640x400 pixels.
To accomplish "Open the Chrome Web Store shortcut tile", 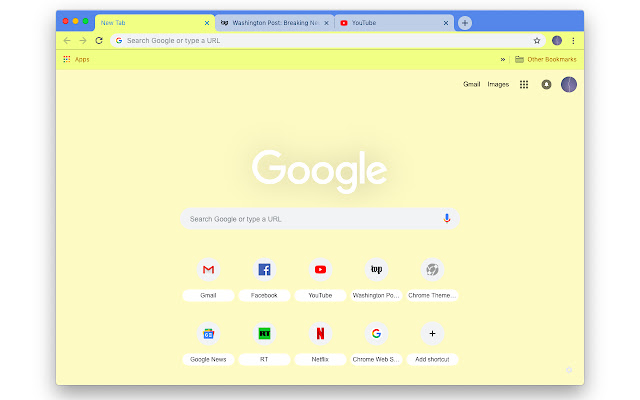I will coord(376,344).
